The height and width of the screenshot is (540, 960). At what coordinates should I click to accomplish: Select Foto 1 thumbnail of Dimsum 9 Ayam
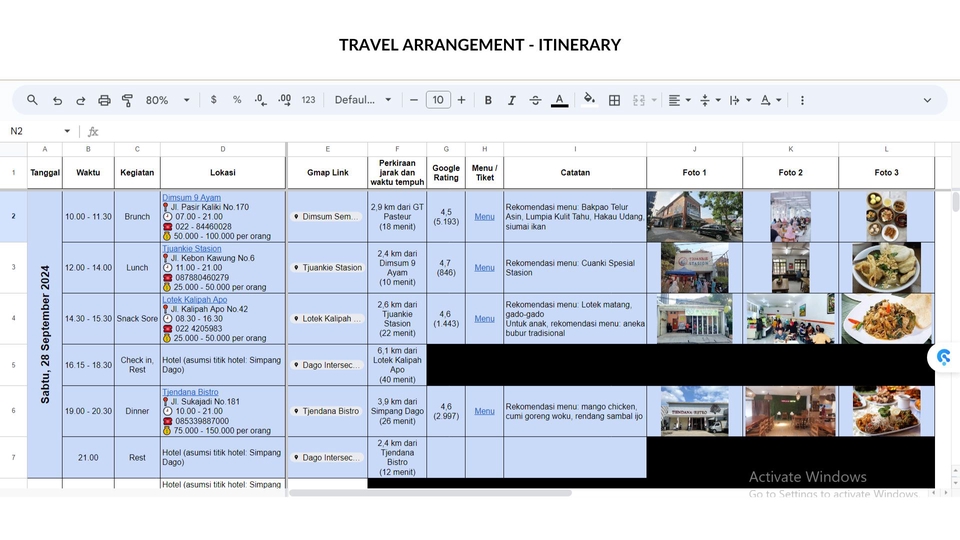coord(694,216)
